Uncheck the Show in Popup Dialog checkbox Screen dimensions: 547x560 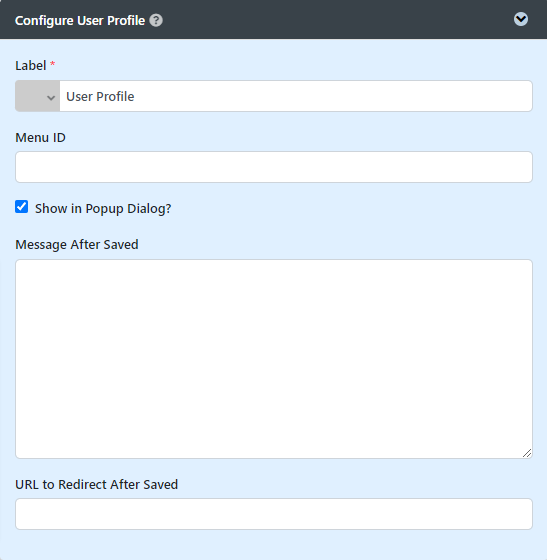tap(22, 207)
